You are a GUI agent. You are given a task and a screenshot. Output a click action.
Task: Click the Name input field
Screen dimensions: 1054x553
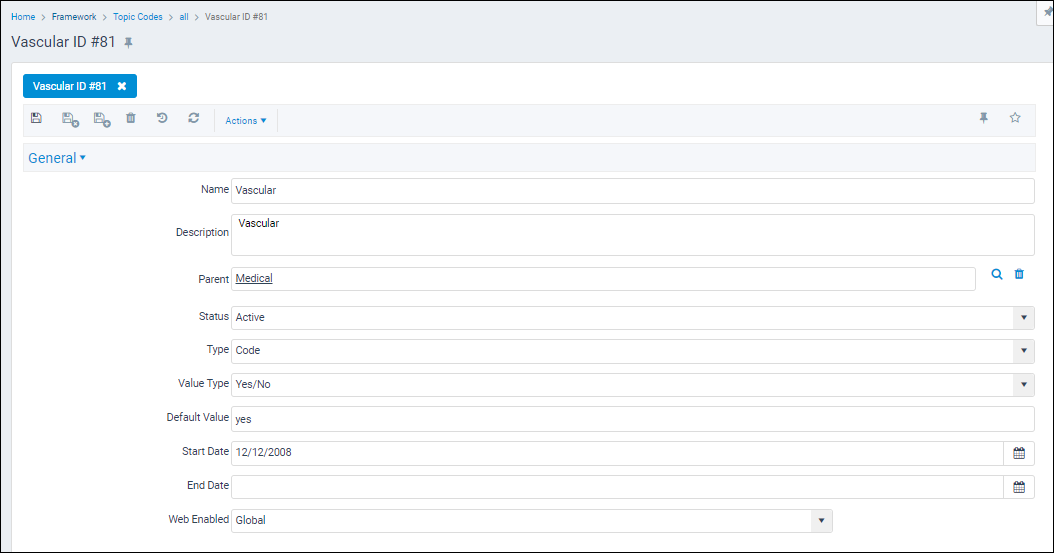coord(633,191)
